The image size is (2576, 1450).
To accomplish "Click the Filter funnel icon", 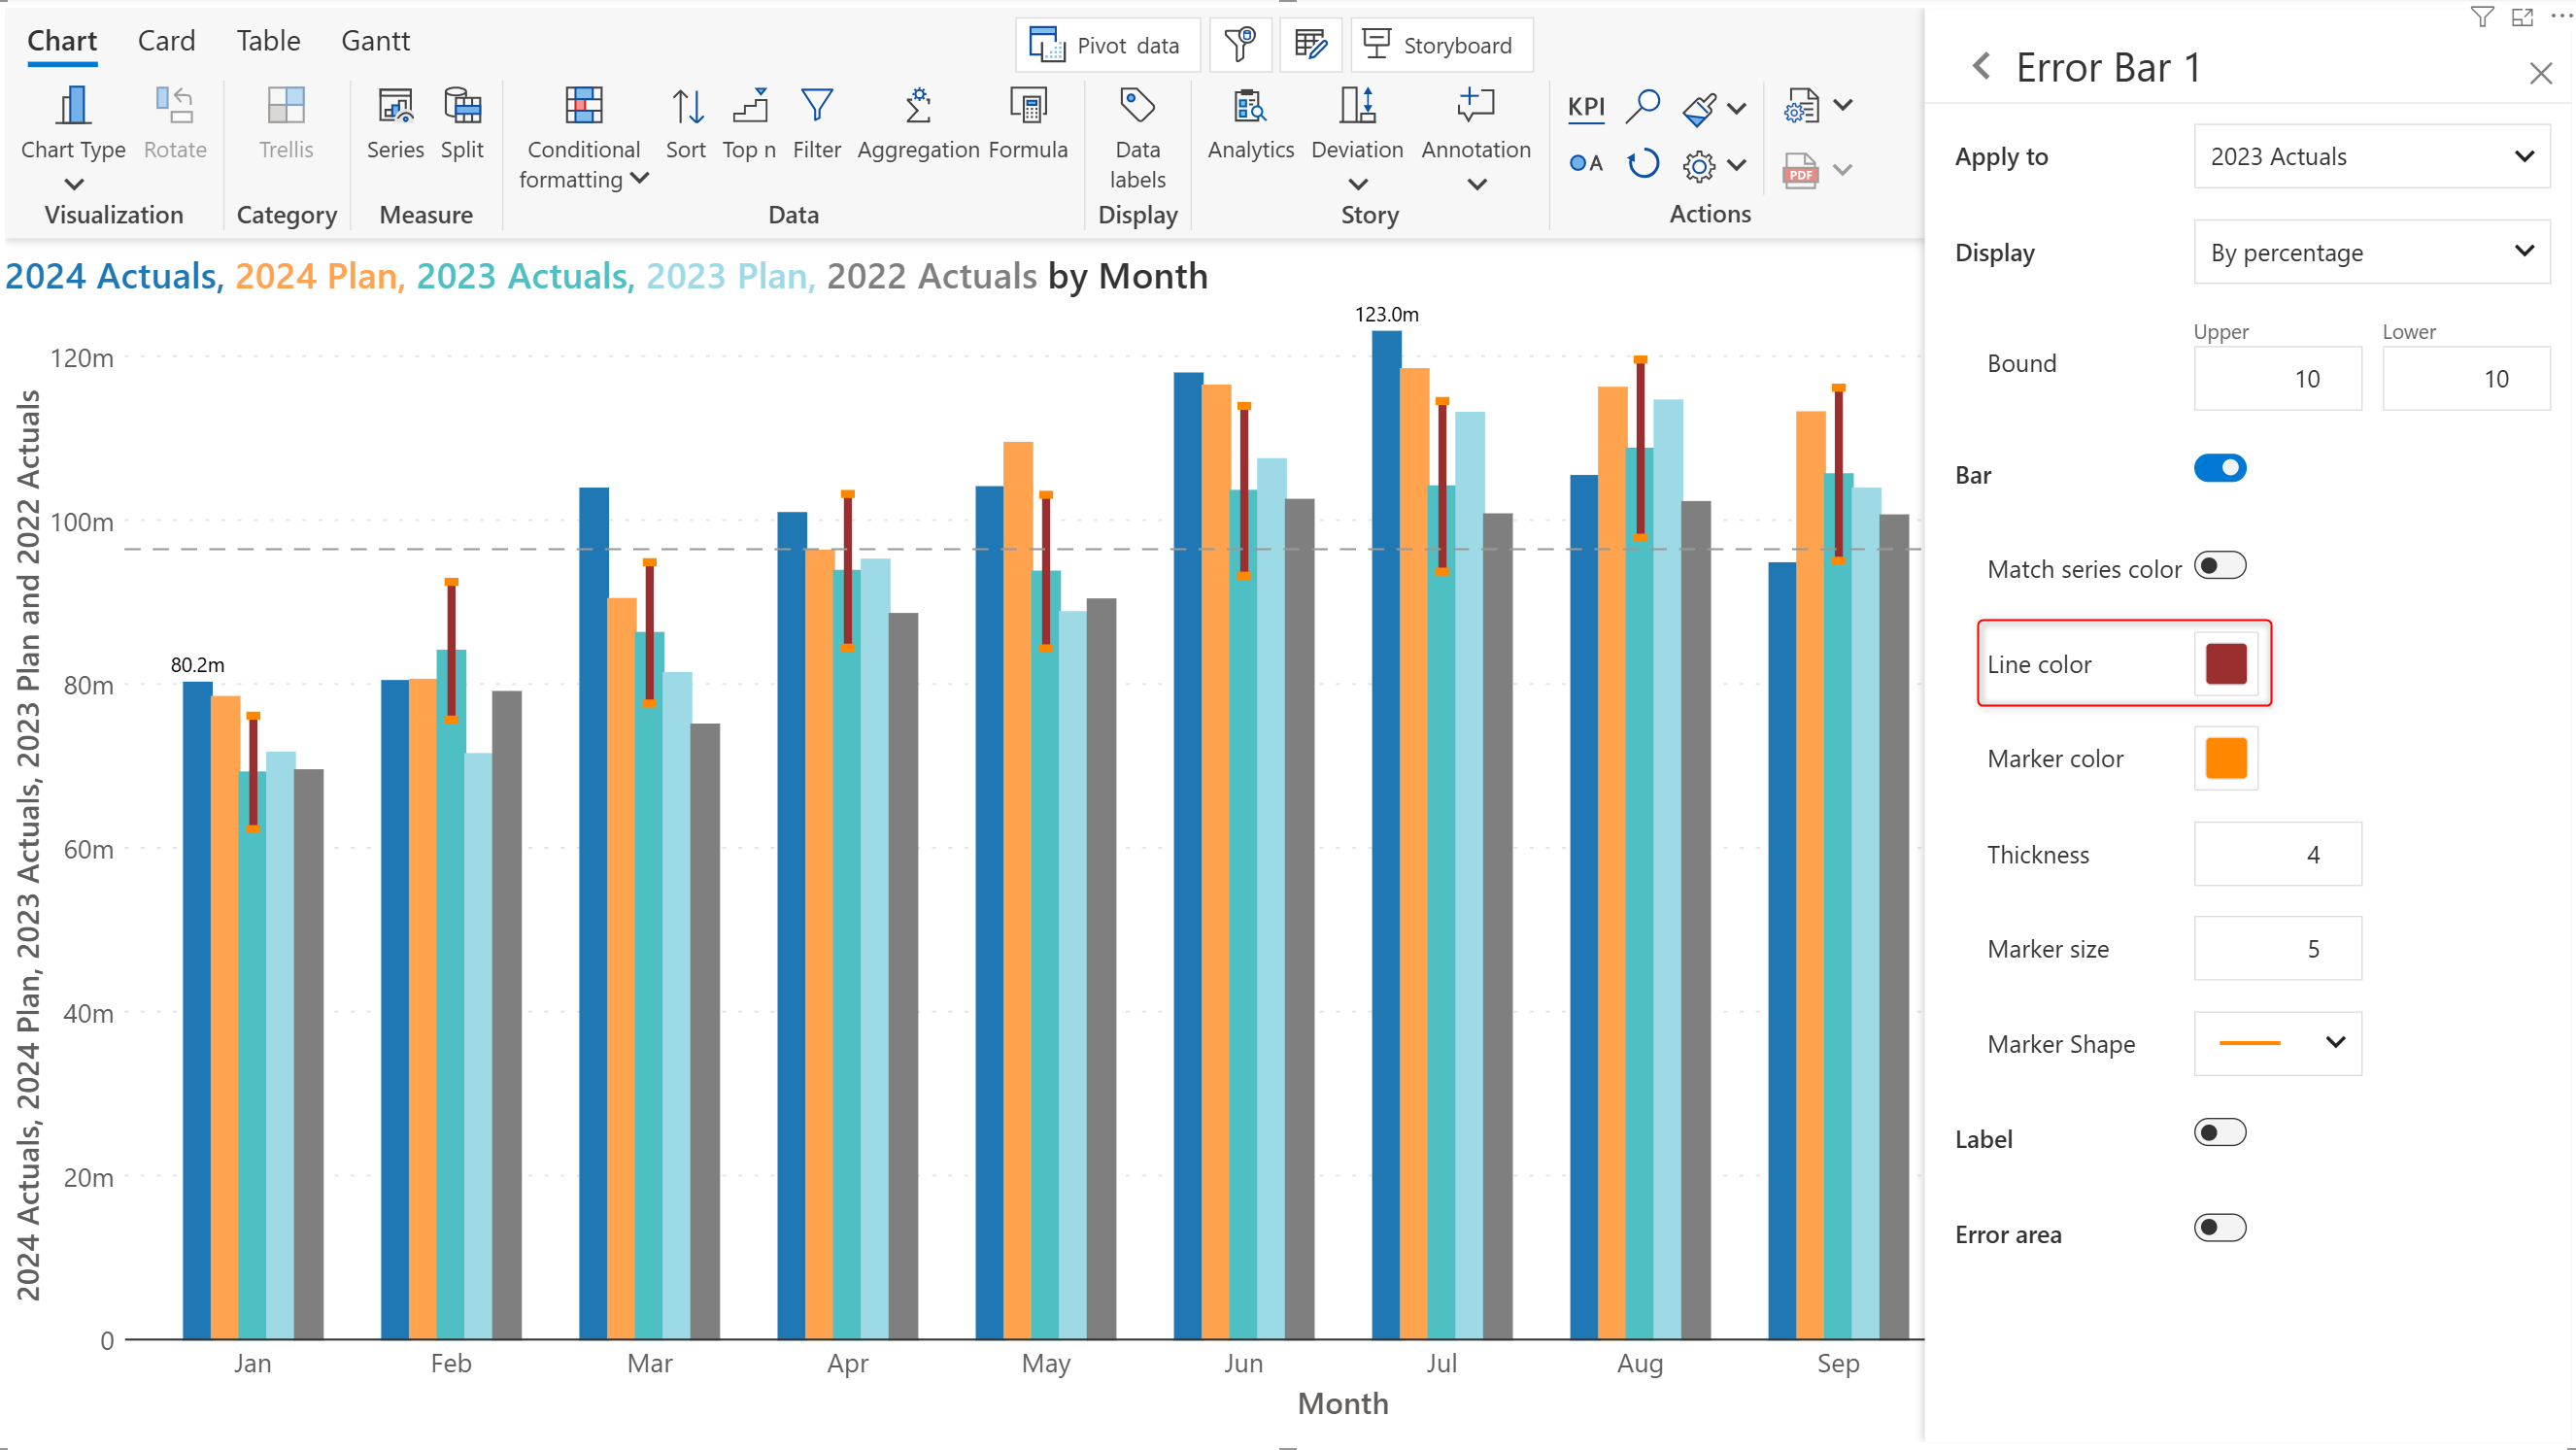I will 817,105.
